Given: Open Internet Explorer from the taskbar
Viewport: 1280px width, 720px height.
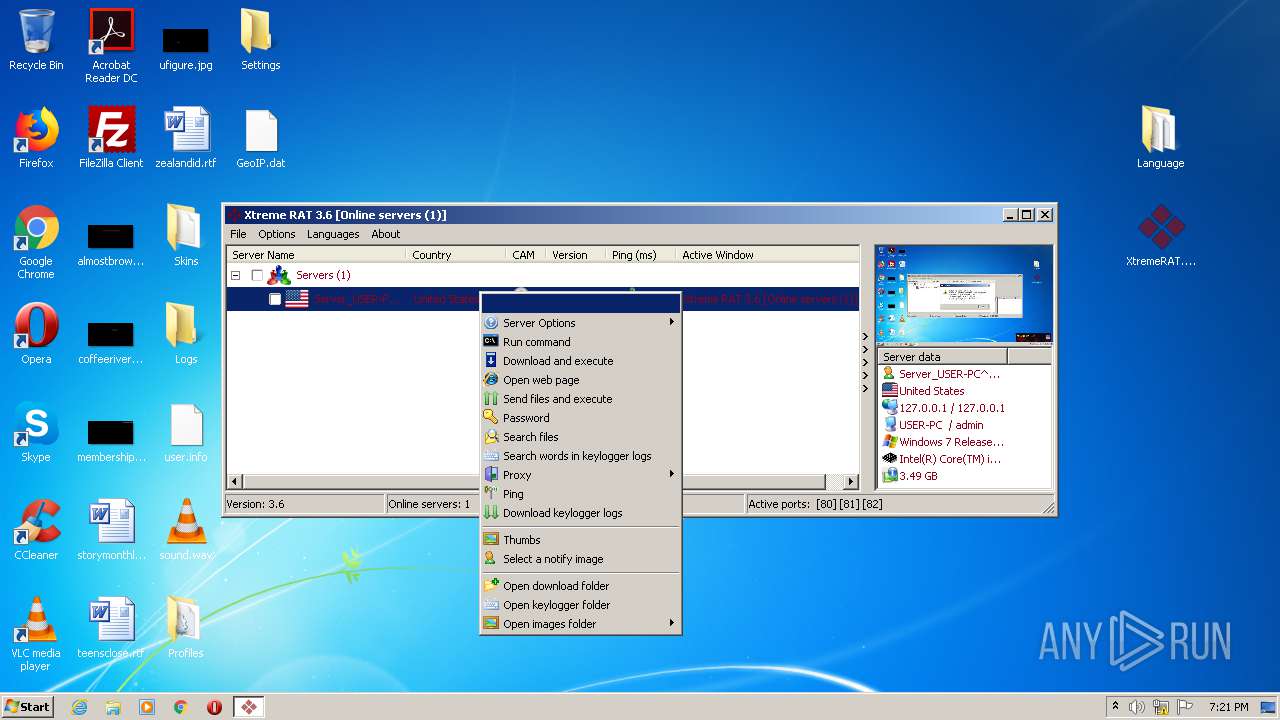Looking at the screenshot, I should tap(79, 707).
